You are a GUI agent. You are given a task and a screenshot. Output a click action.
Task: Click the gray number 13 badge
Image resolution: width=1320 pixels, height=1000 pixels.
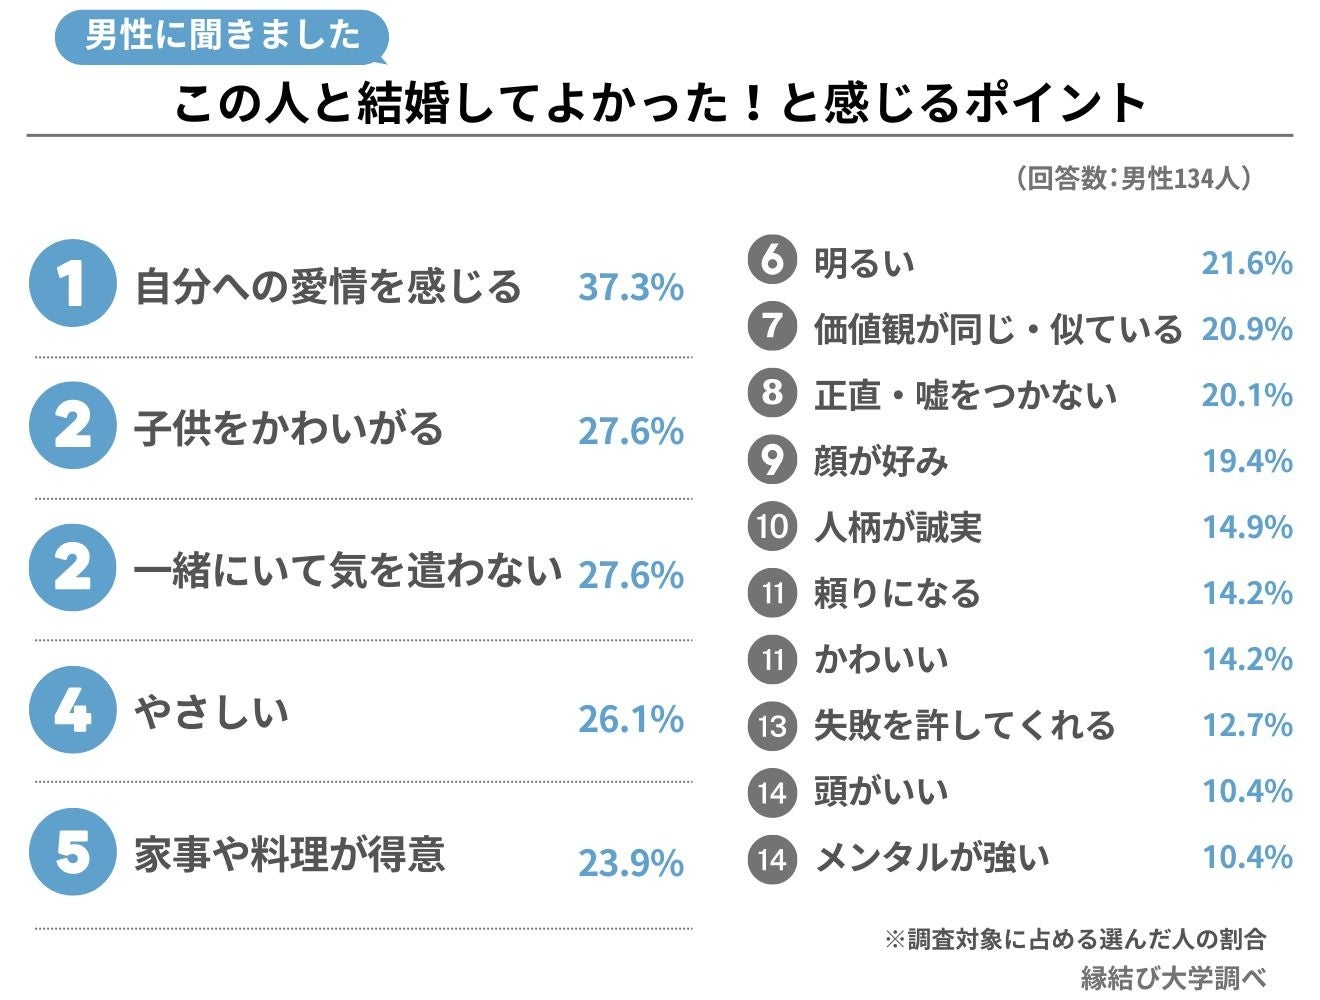point(772,724)
